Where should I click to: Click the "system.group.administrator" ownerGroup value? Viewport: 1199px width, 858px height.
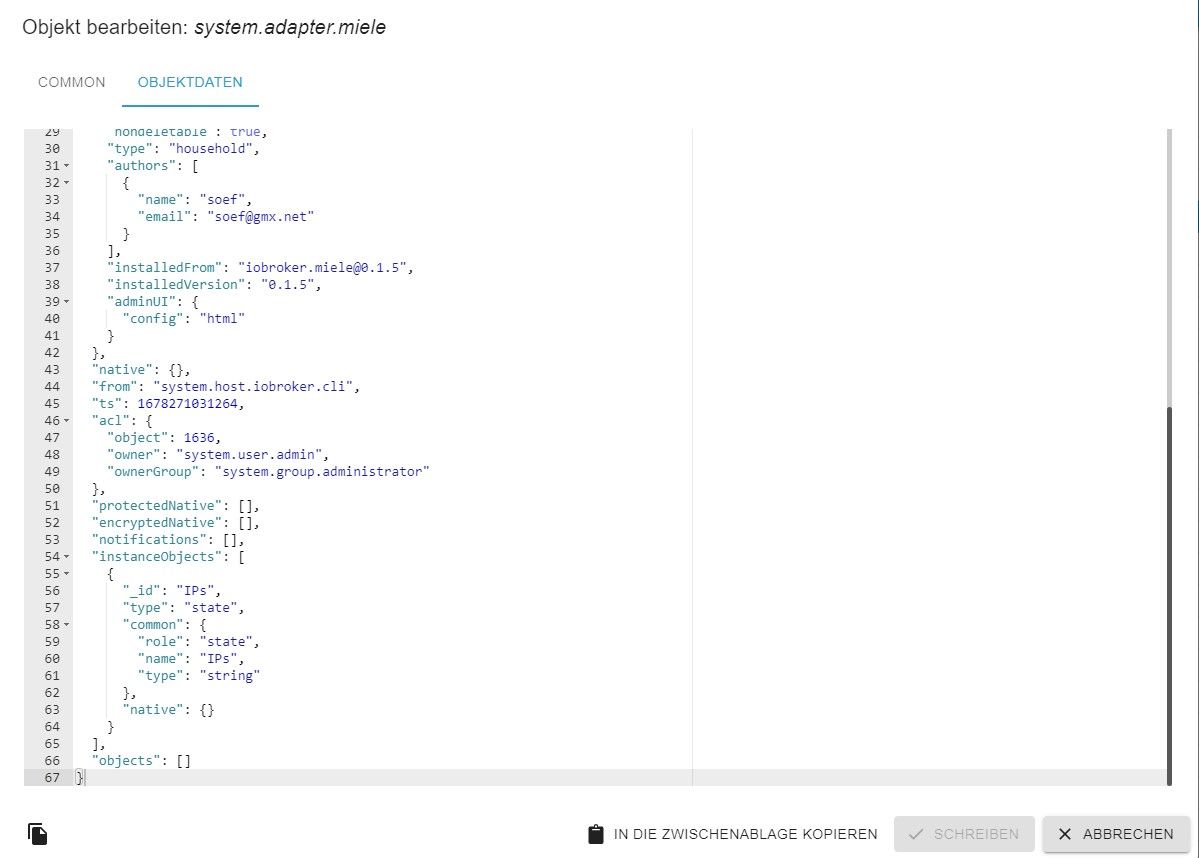[322, 471]
